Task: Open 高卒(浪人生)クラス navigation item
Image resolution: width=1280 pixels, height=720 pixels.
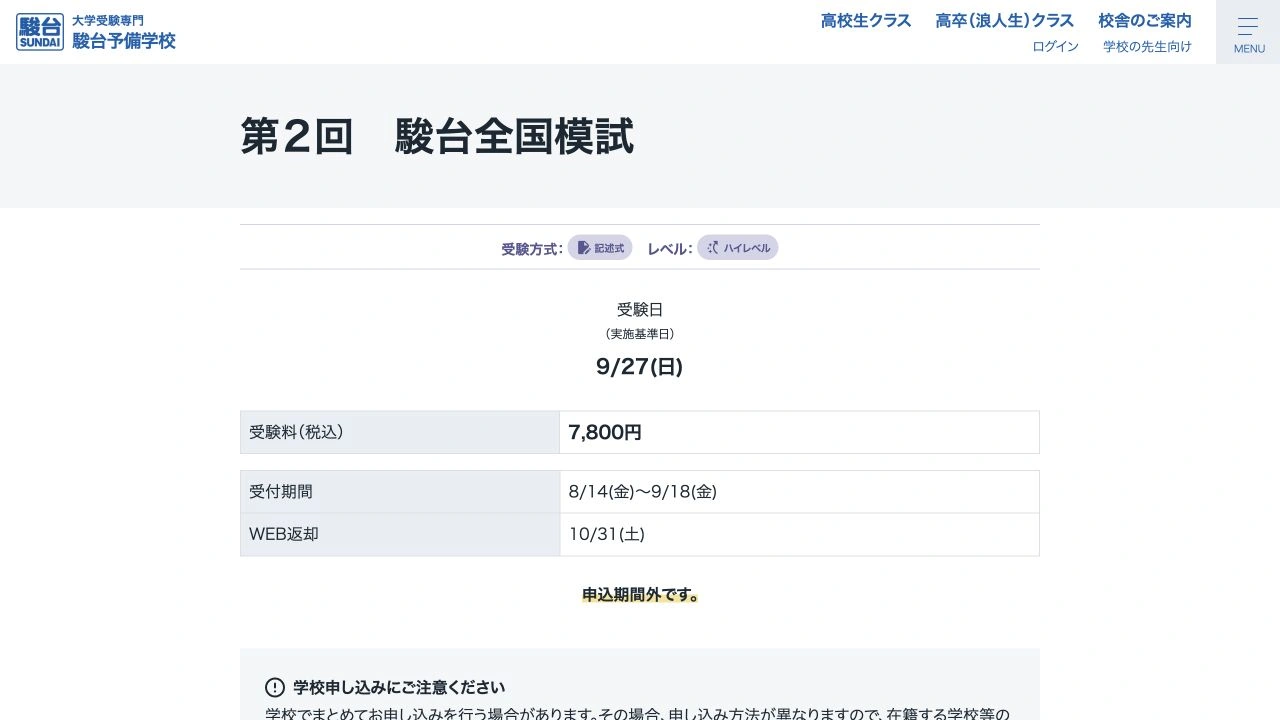Action: coord(1004,20)
